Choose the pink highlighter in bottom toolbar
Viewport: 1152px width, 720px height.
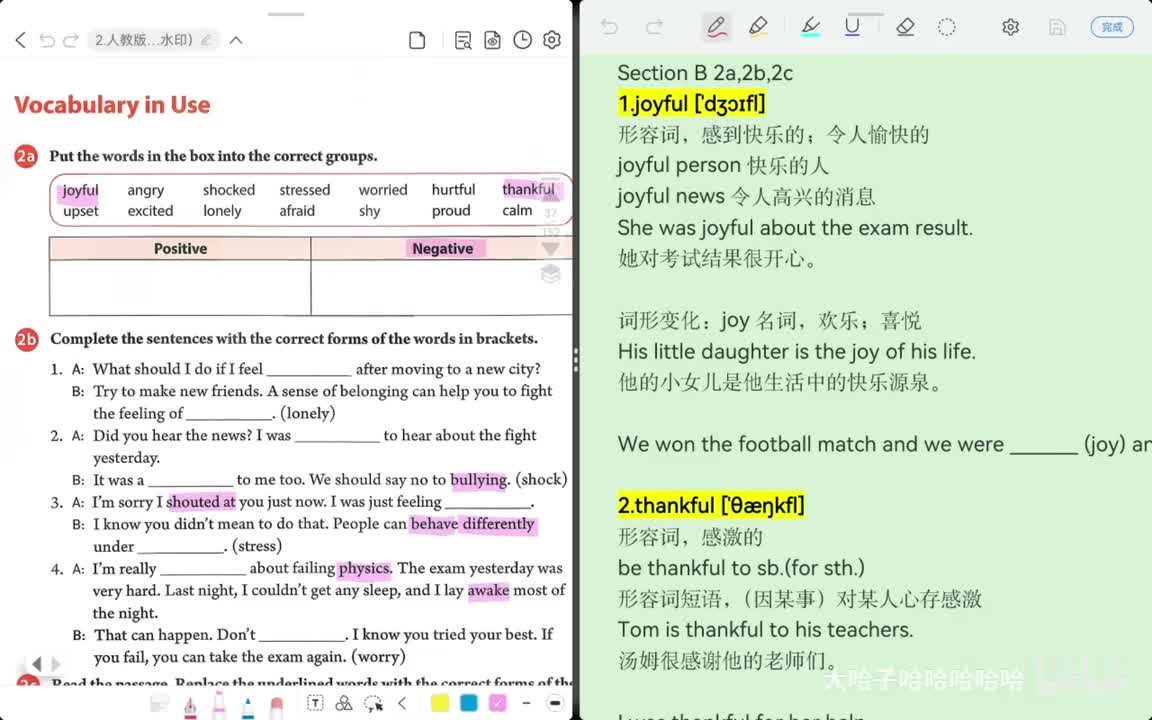pos(219,705)
